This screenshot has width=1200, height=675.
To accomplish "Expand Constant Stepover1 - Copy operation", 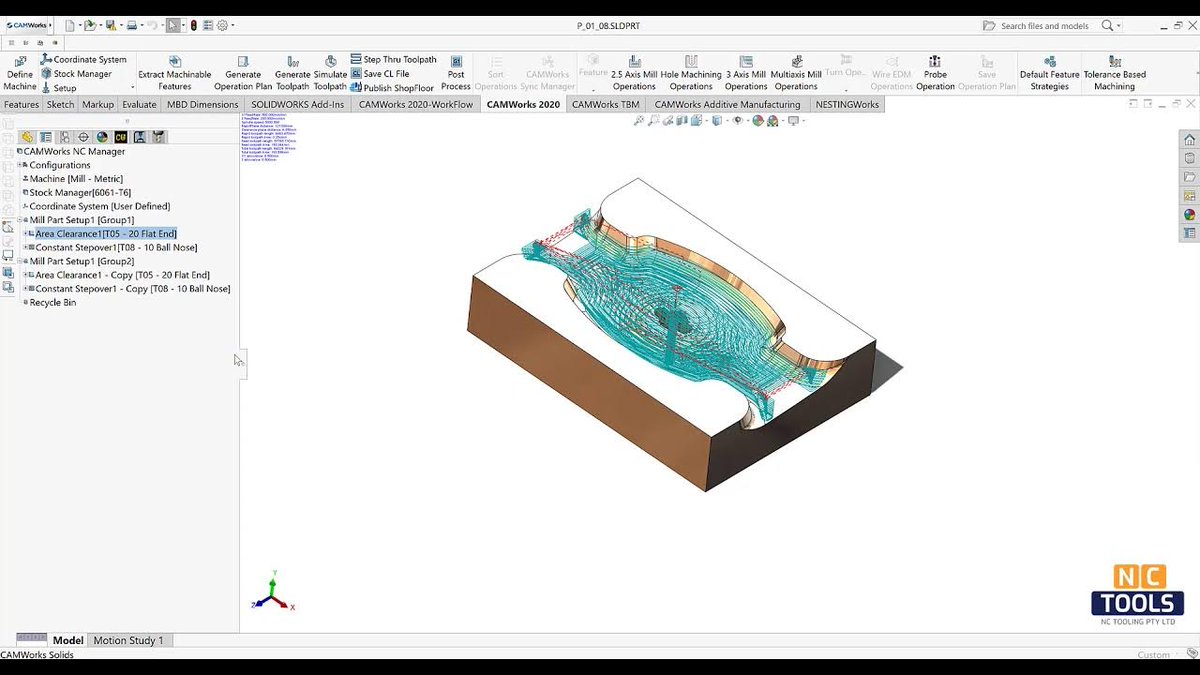I will [25, 288].
